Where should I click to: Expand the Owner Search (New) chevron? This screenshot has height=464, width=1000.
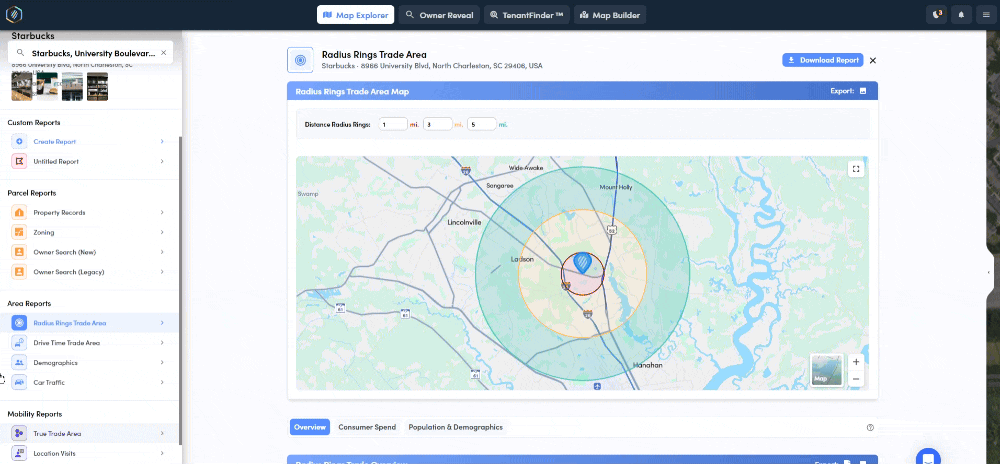162,252
